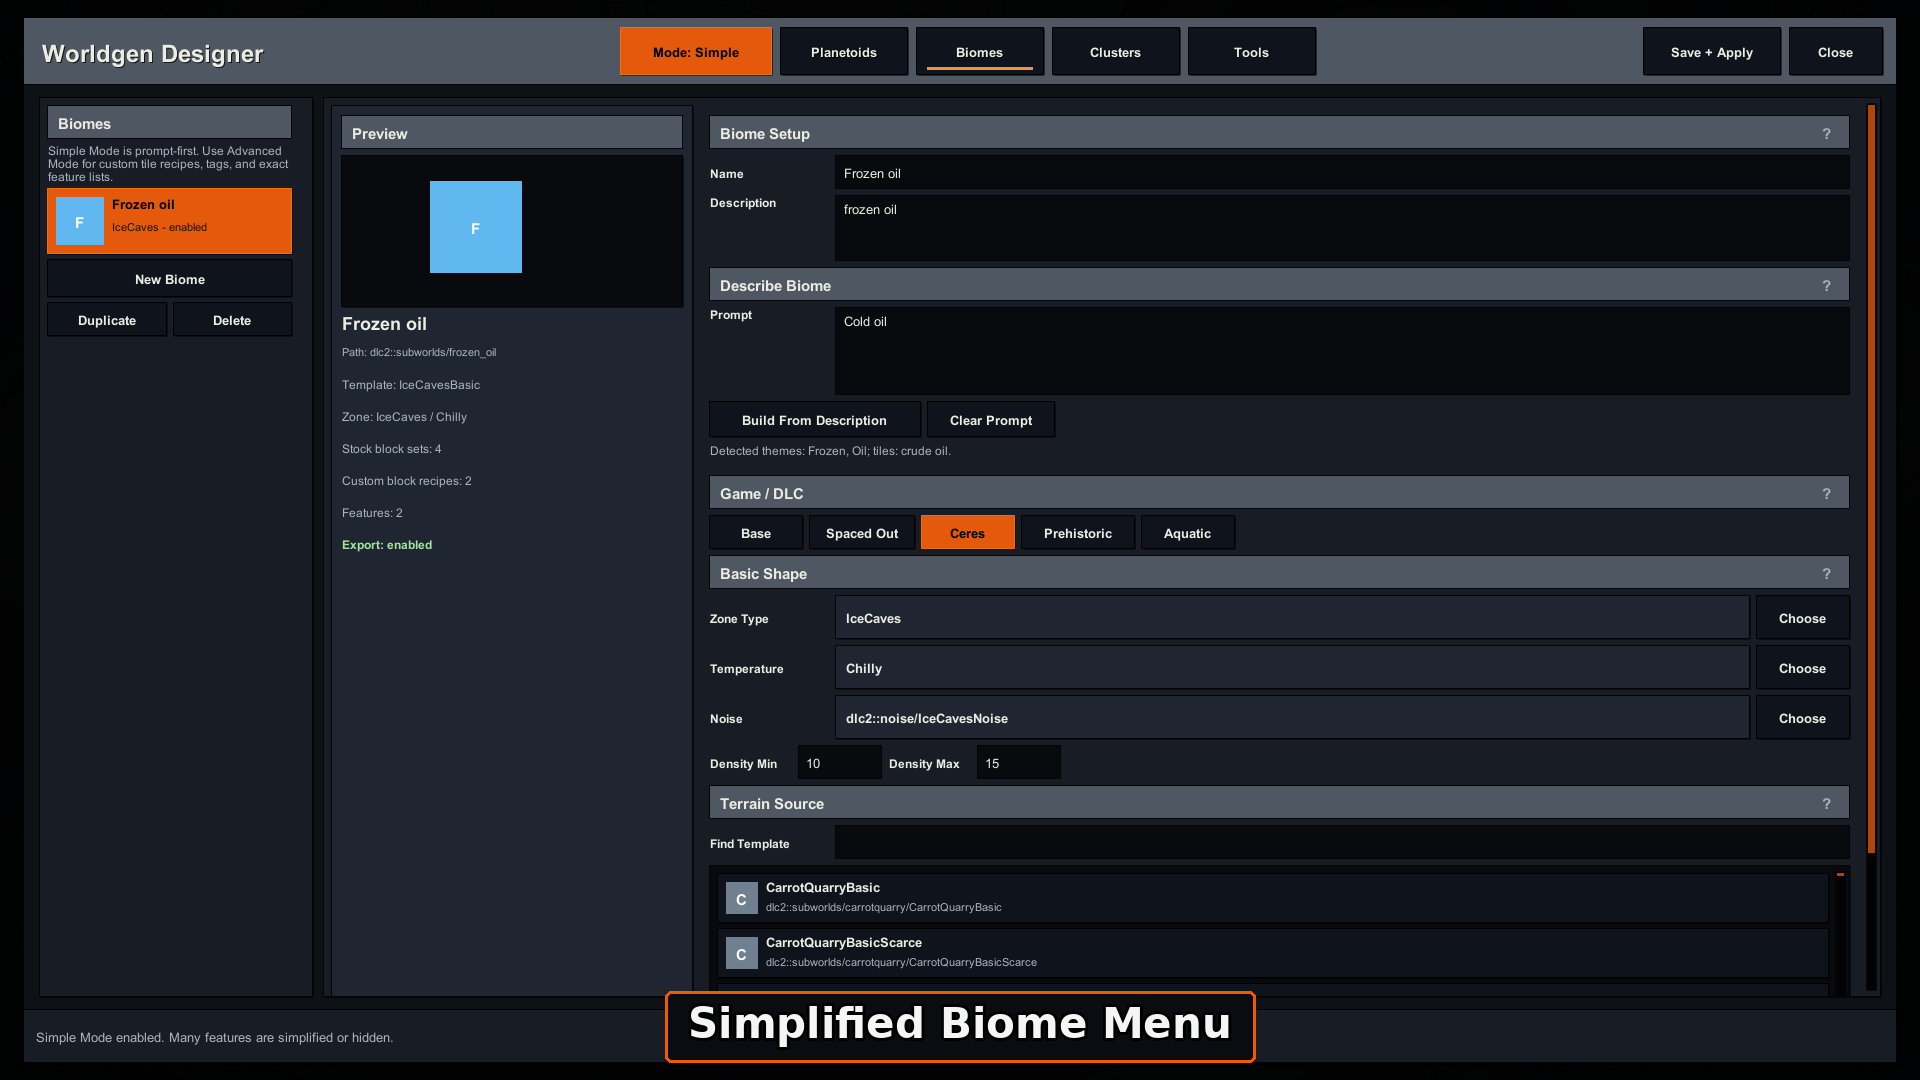Switch to the Clusters tab
This screenshot has width=1920, height=1080.
click(1115, 52)
